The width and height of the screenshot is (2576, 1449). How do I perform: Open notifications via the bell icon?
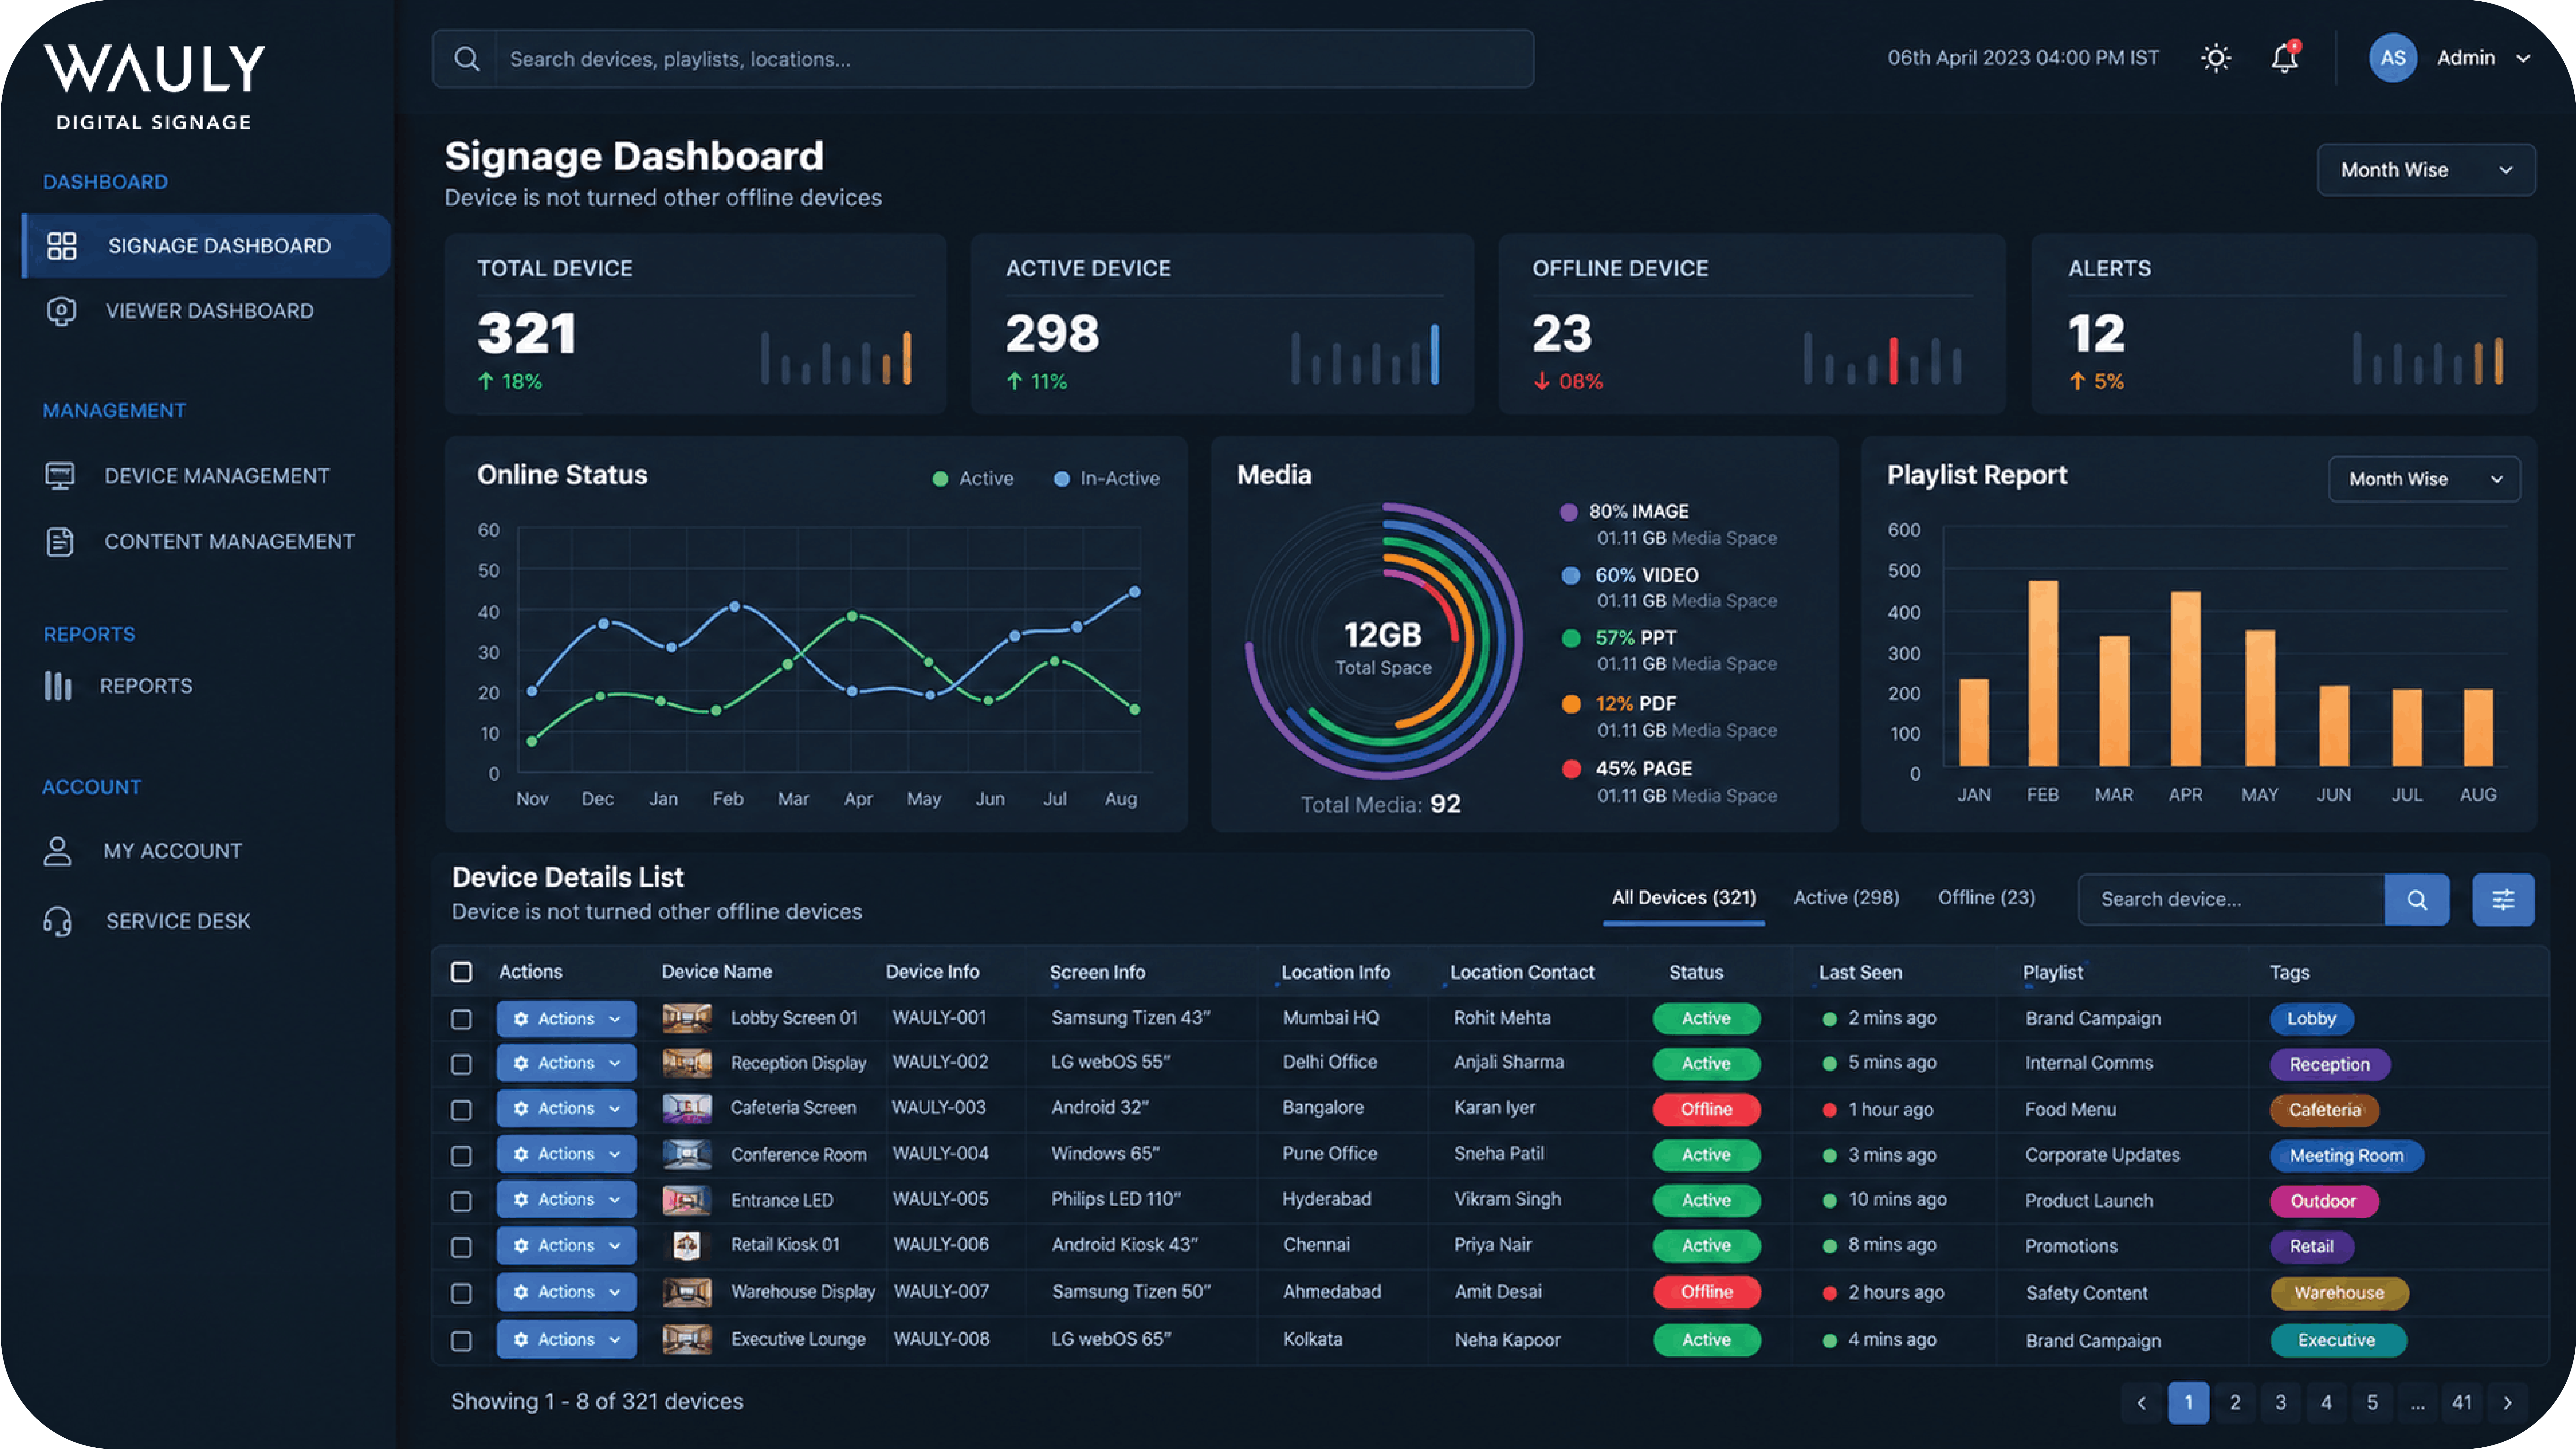pos(2285,57)
